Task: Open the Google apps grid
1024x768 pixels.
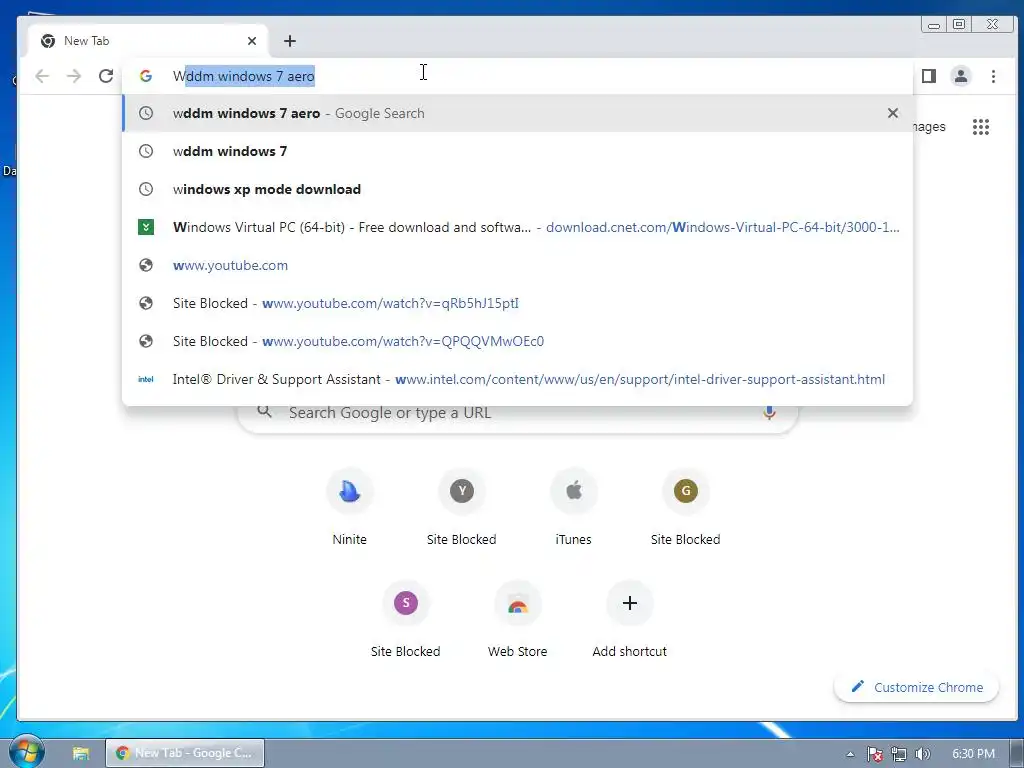Action: [x=981, y=127]
